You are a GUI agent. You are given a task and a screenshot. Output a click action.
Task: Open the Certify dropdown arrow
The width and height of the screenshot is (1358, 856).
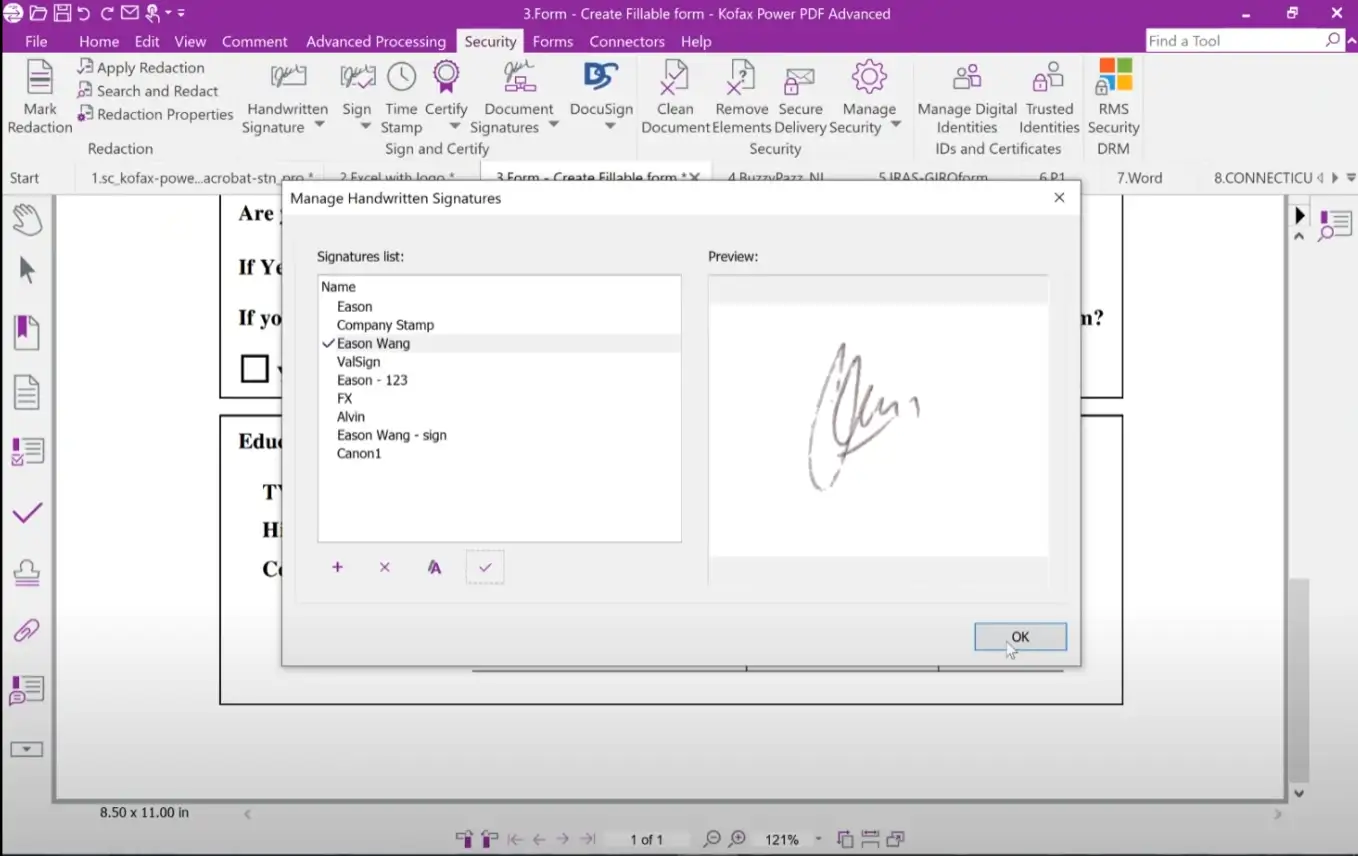click(454, 126)
